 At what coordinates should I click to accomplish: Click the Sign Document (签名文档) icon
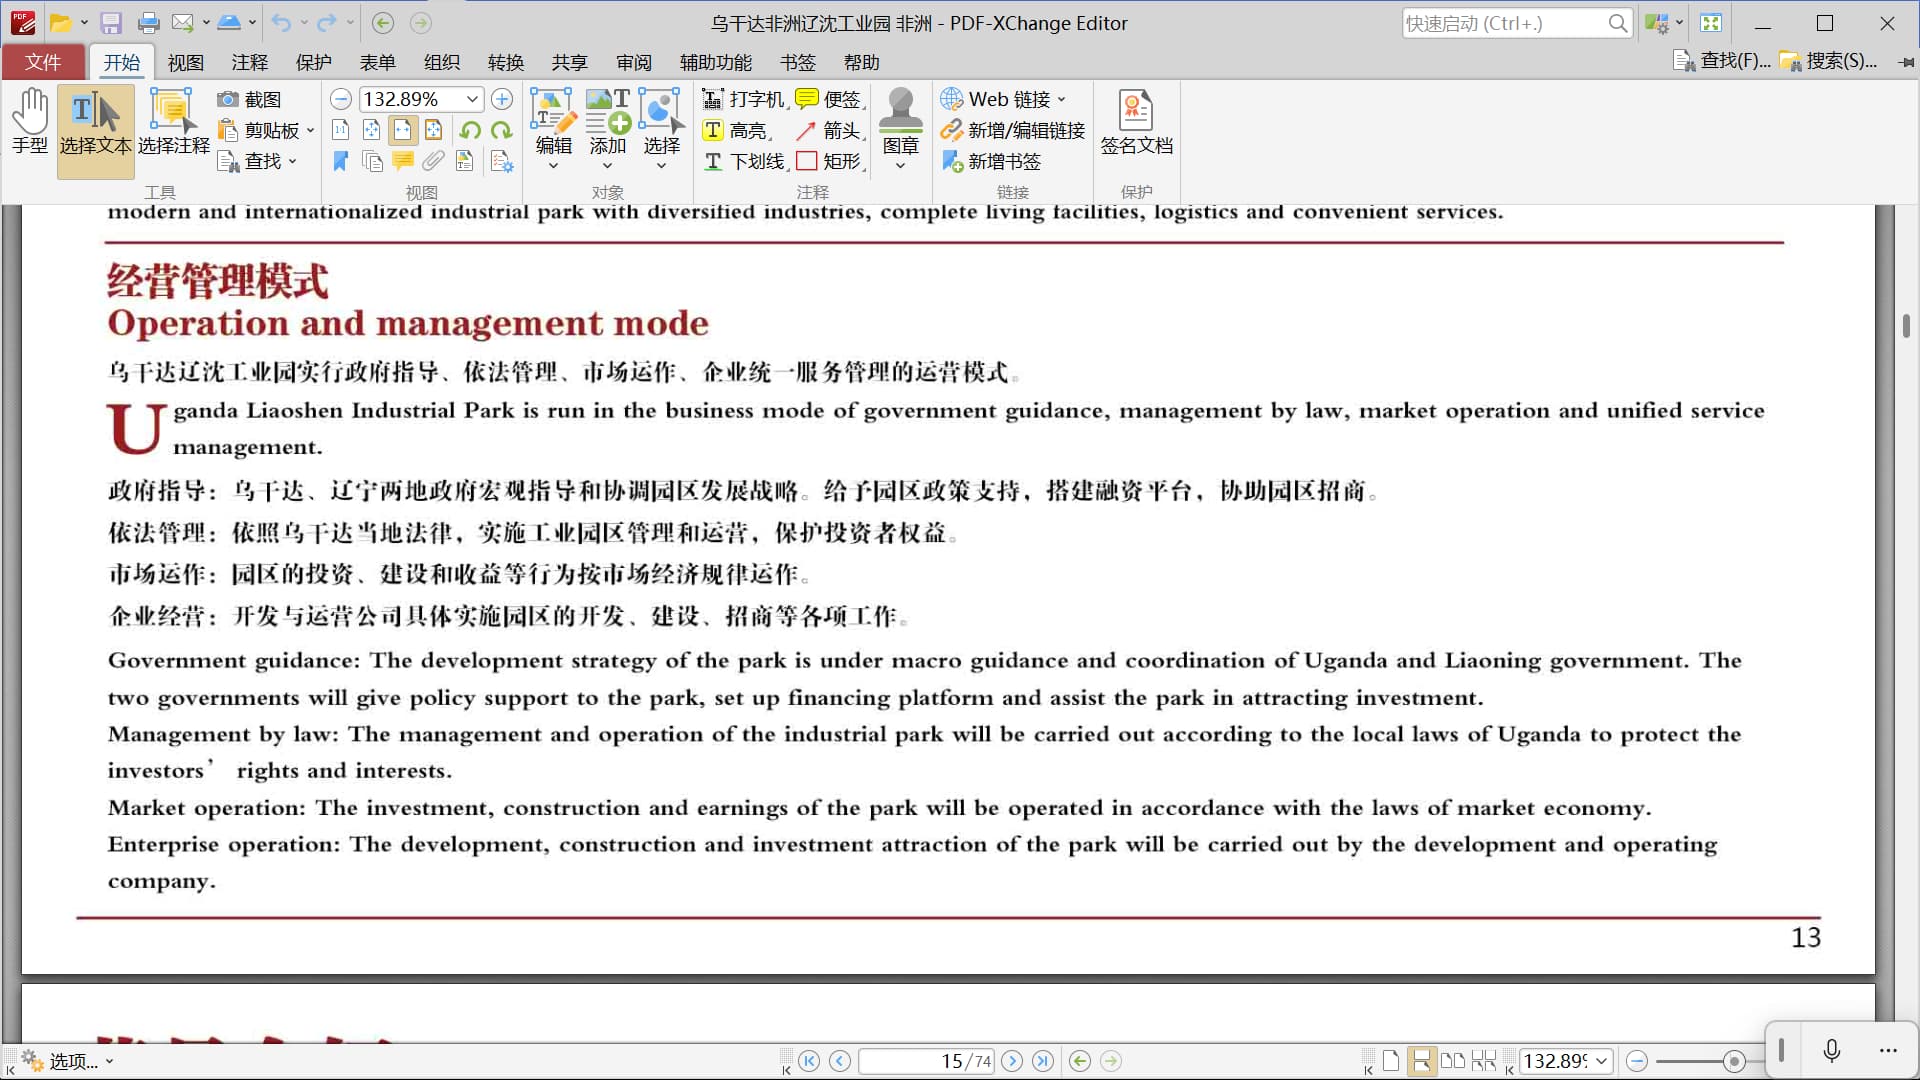(1136, 120)
